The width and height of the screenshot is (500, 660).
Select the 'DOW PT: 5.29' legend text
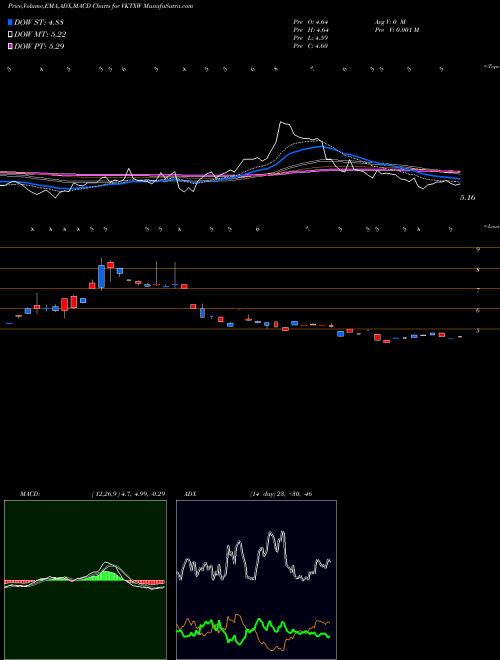coord(39,46)
